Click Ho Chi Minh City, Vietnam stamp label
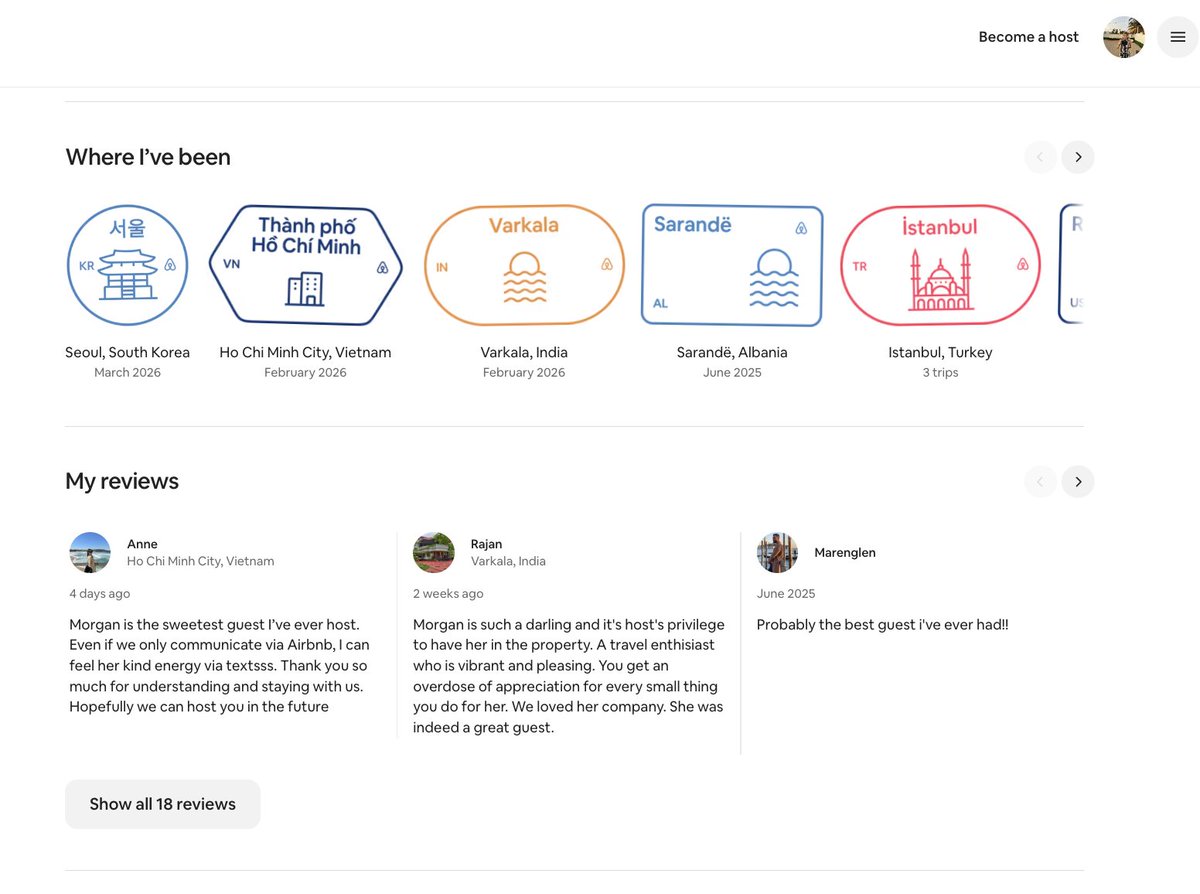 click(x=305, y=352)
